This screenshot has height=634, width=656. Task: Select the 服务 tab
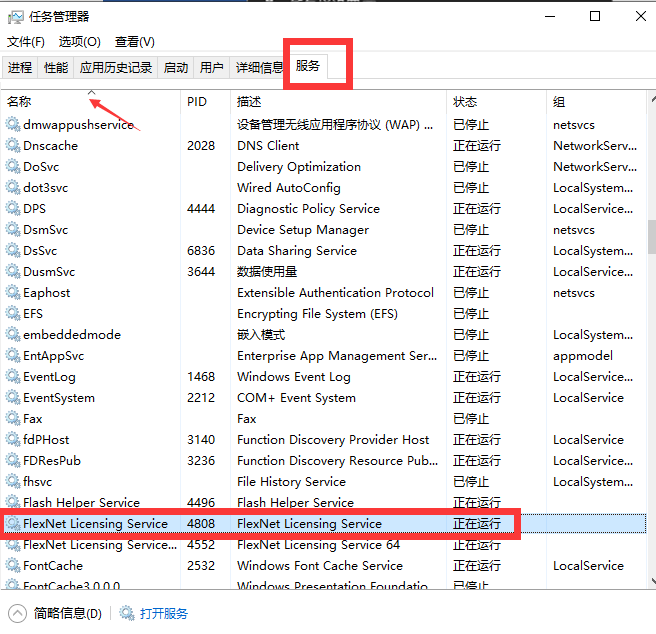point(308,66)
